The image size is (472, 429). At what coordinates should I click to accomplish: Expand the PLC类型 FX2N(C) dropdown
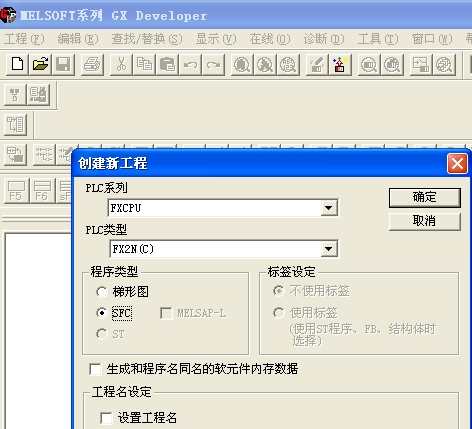(329, 249)
